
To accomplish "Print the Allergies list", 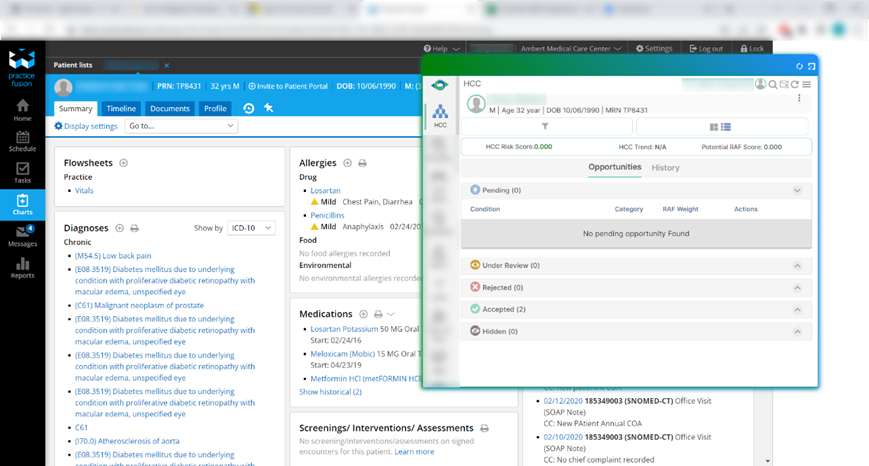I will pyautogui.click(x=363, y=163).
